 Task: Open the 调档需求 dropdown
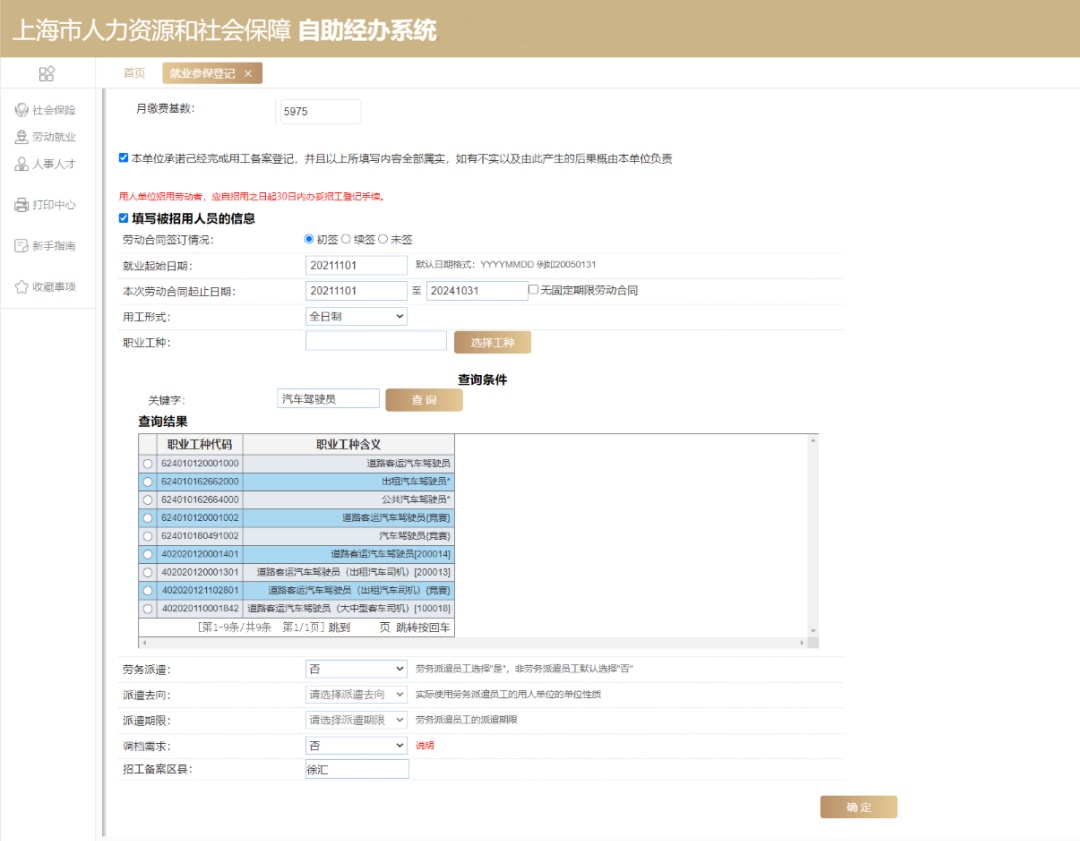pyautogui.click(x=356, y=746)
